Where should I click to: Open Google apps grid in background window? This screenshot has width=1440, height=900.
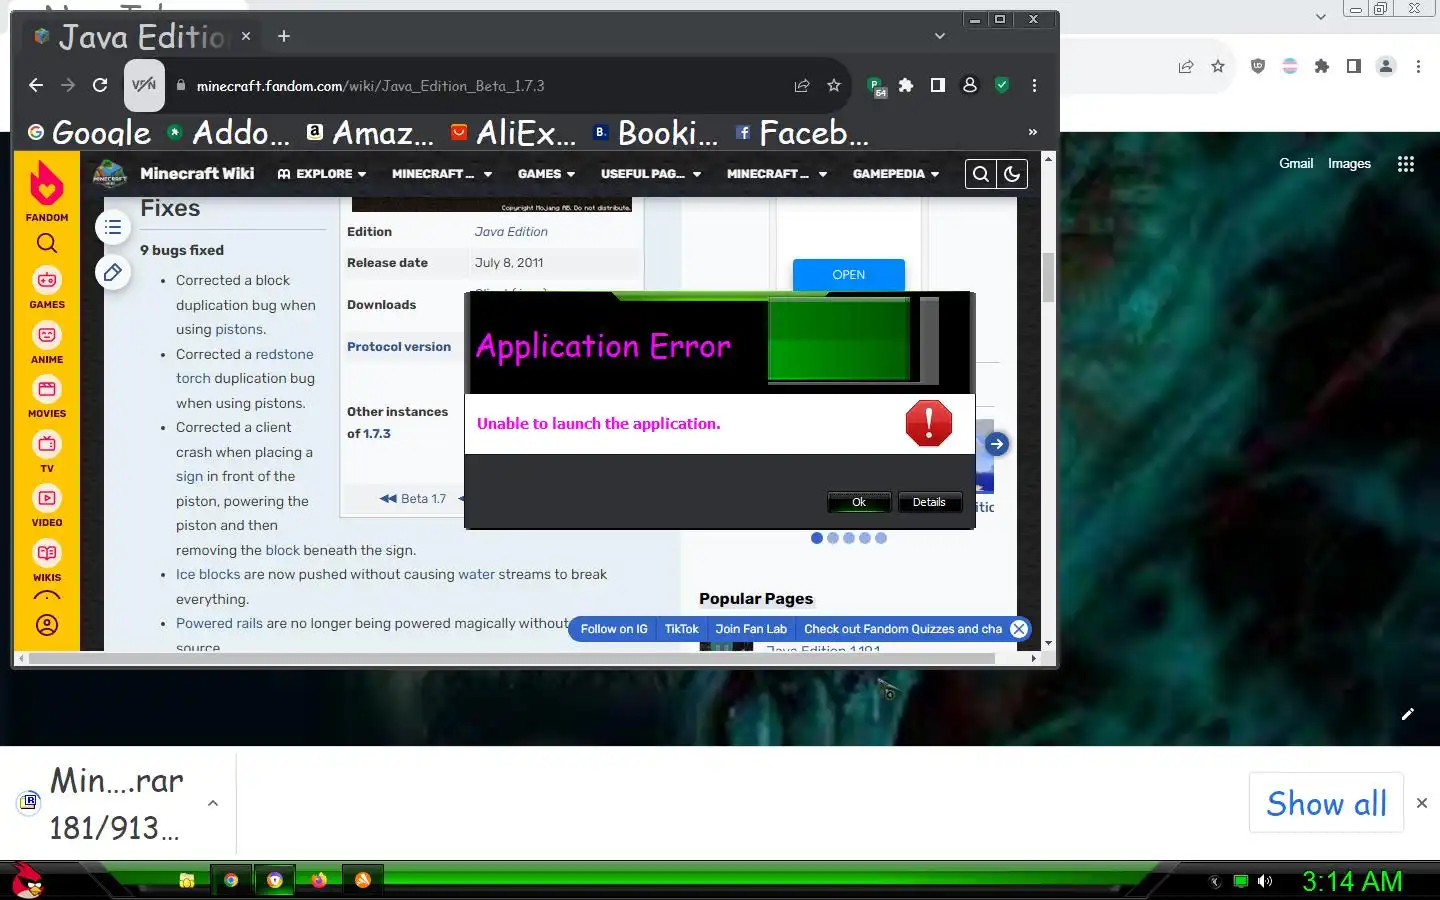tap(1406, 164)
